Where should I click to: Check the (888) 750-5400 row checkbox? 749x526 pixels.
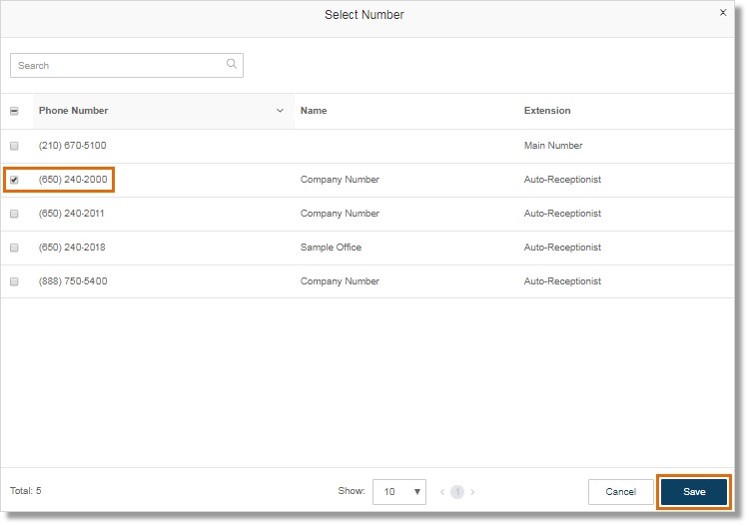click(14, 281)
